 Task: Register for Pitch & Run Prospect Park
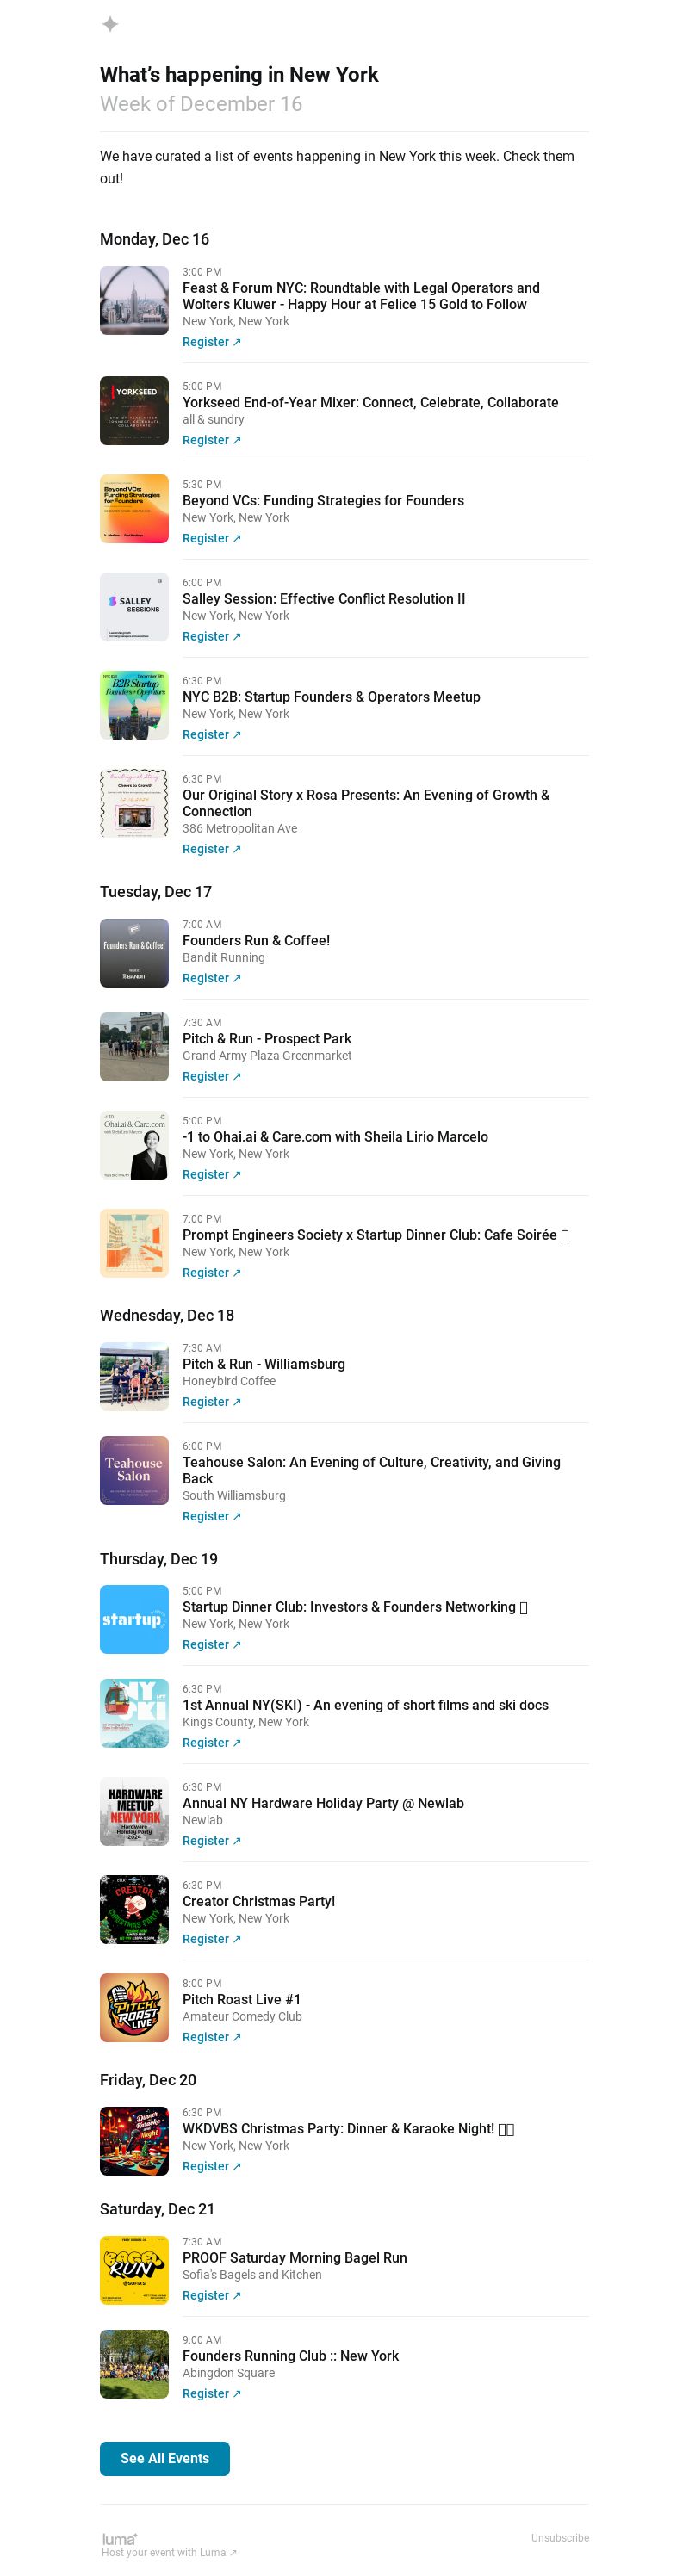tap(211, 1076)
